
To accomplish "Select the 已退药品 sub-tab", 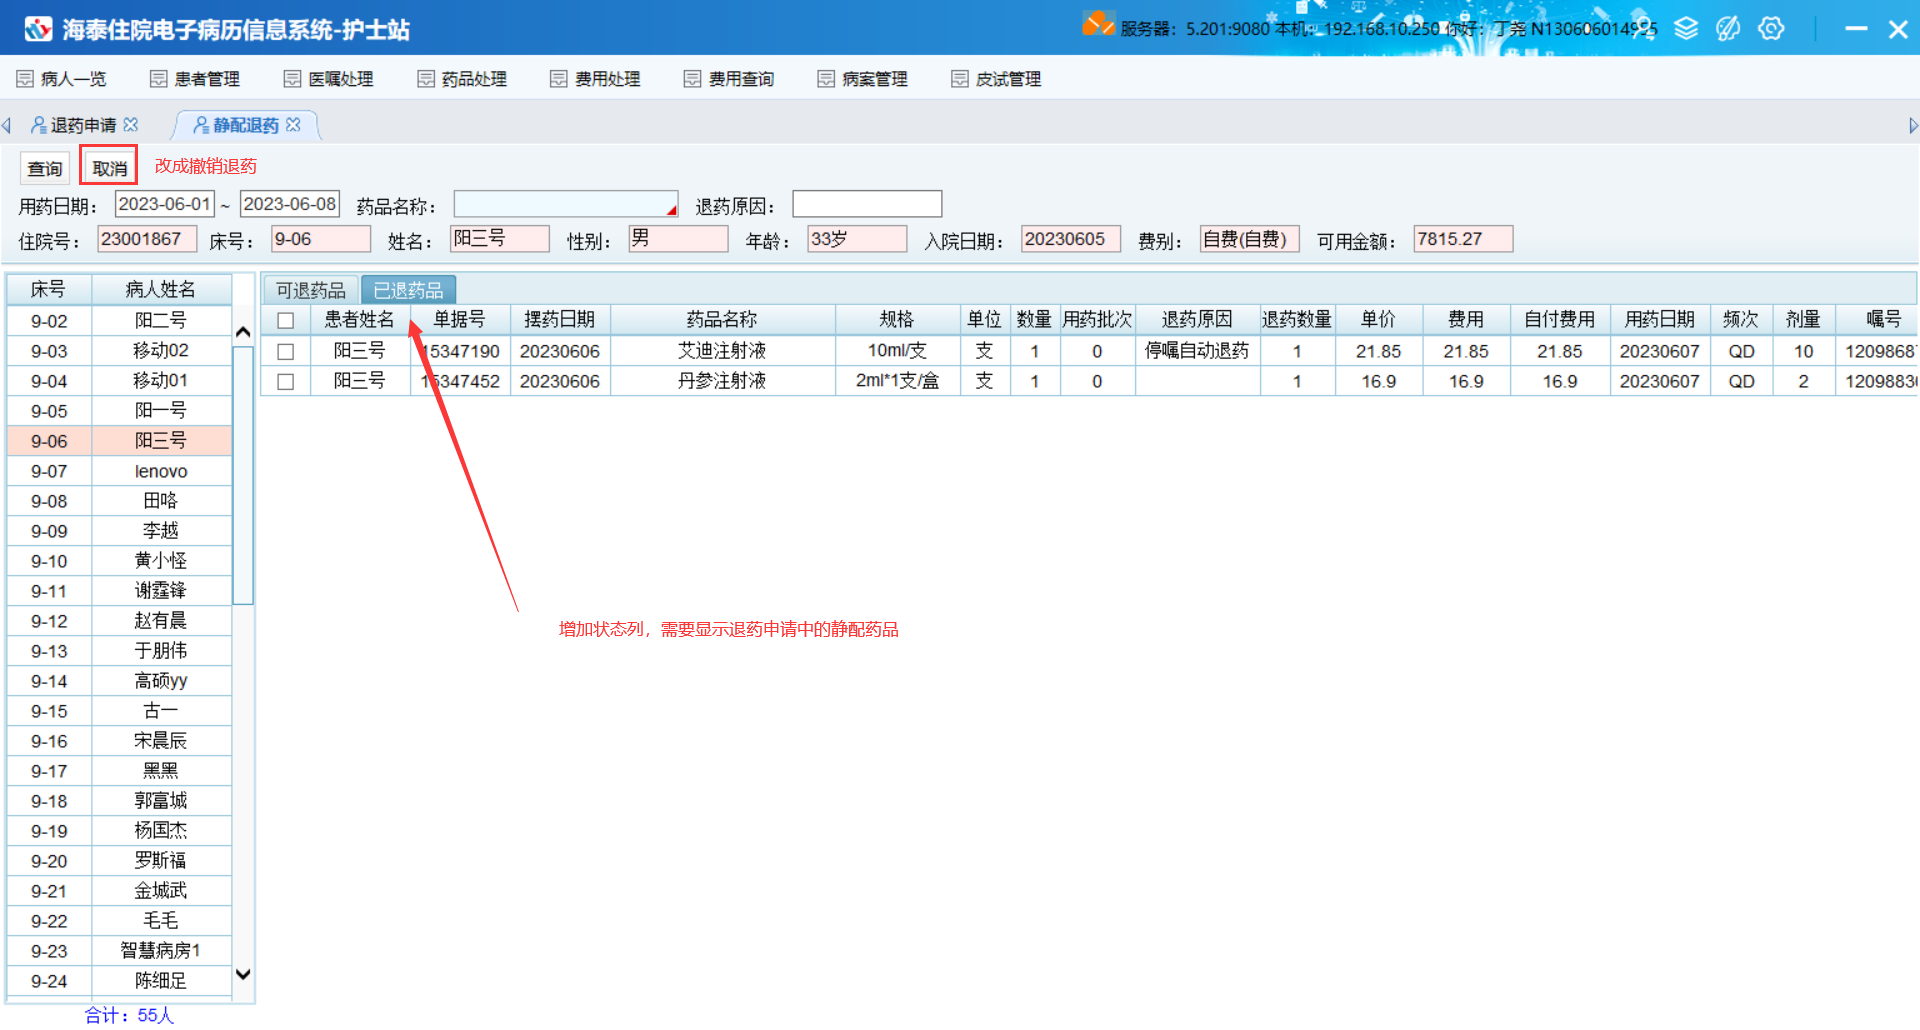I will coord(408,290).
